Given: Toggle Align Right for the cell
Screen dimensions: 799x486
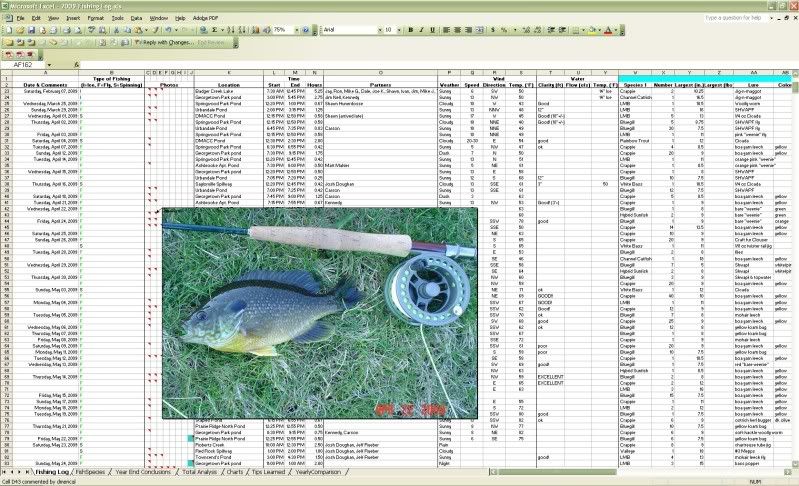Looking at the screenshot, I should [x=469, y=30].
